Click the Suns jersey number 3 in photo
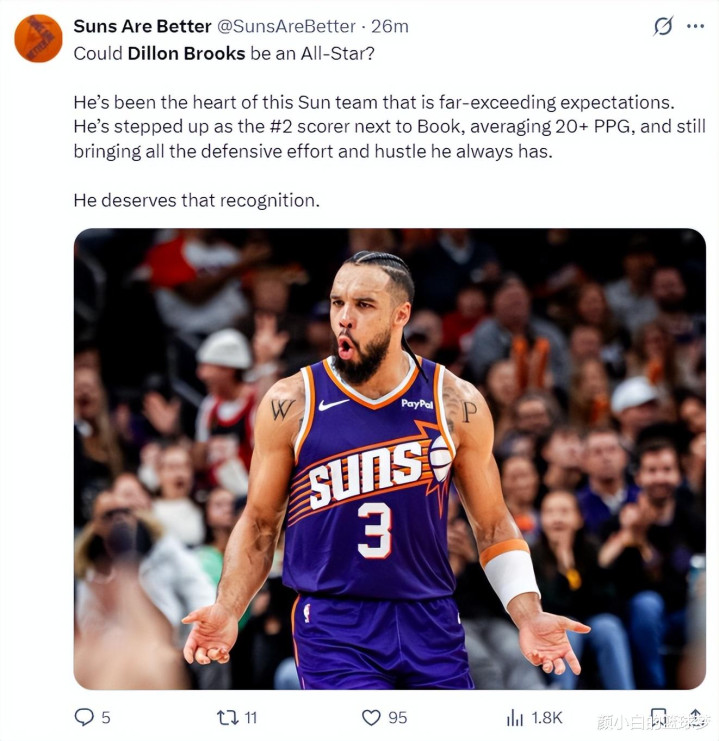719x741 pixels. click(374, 530)
